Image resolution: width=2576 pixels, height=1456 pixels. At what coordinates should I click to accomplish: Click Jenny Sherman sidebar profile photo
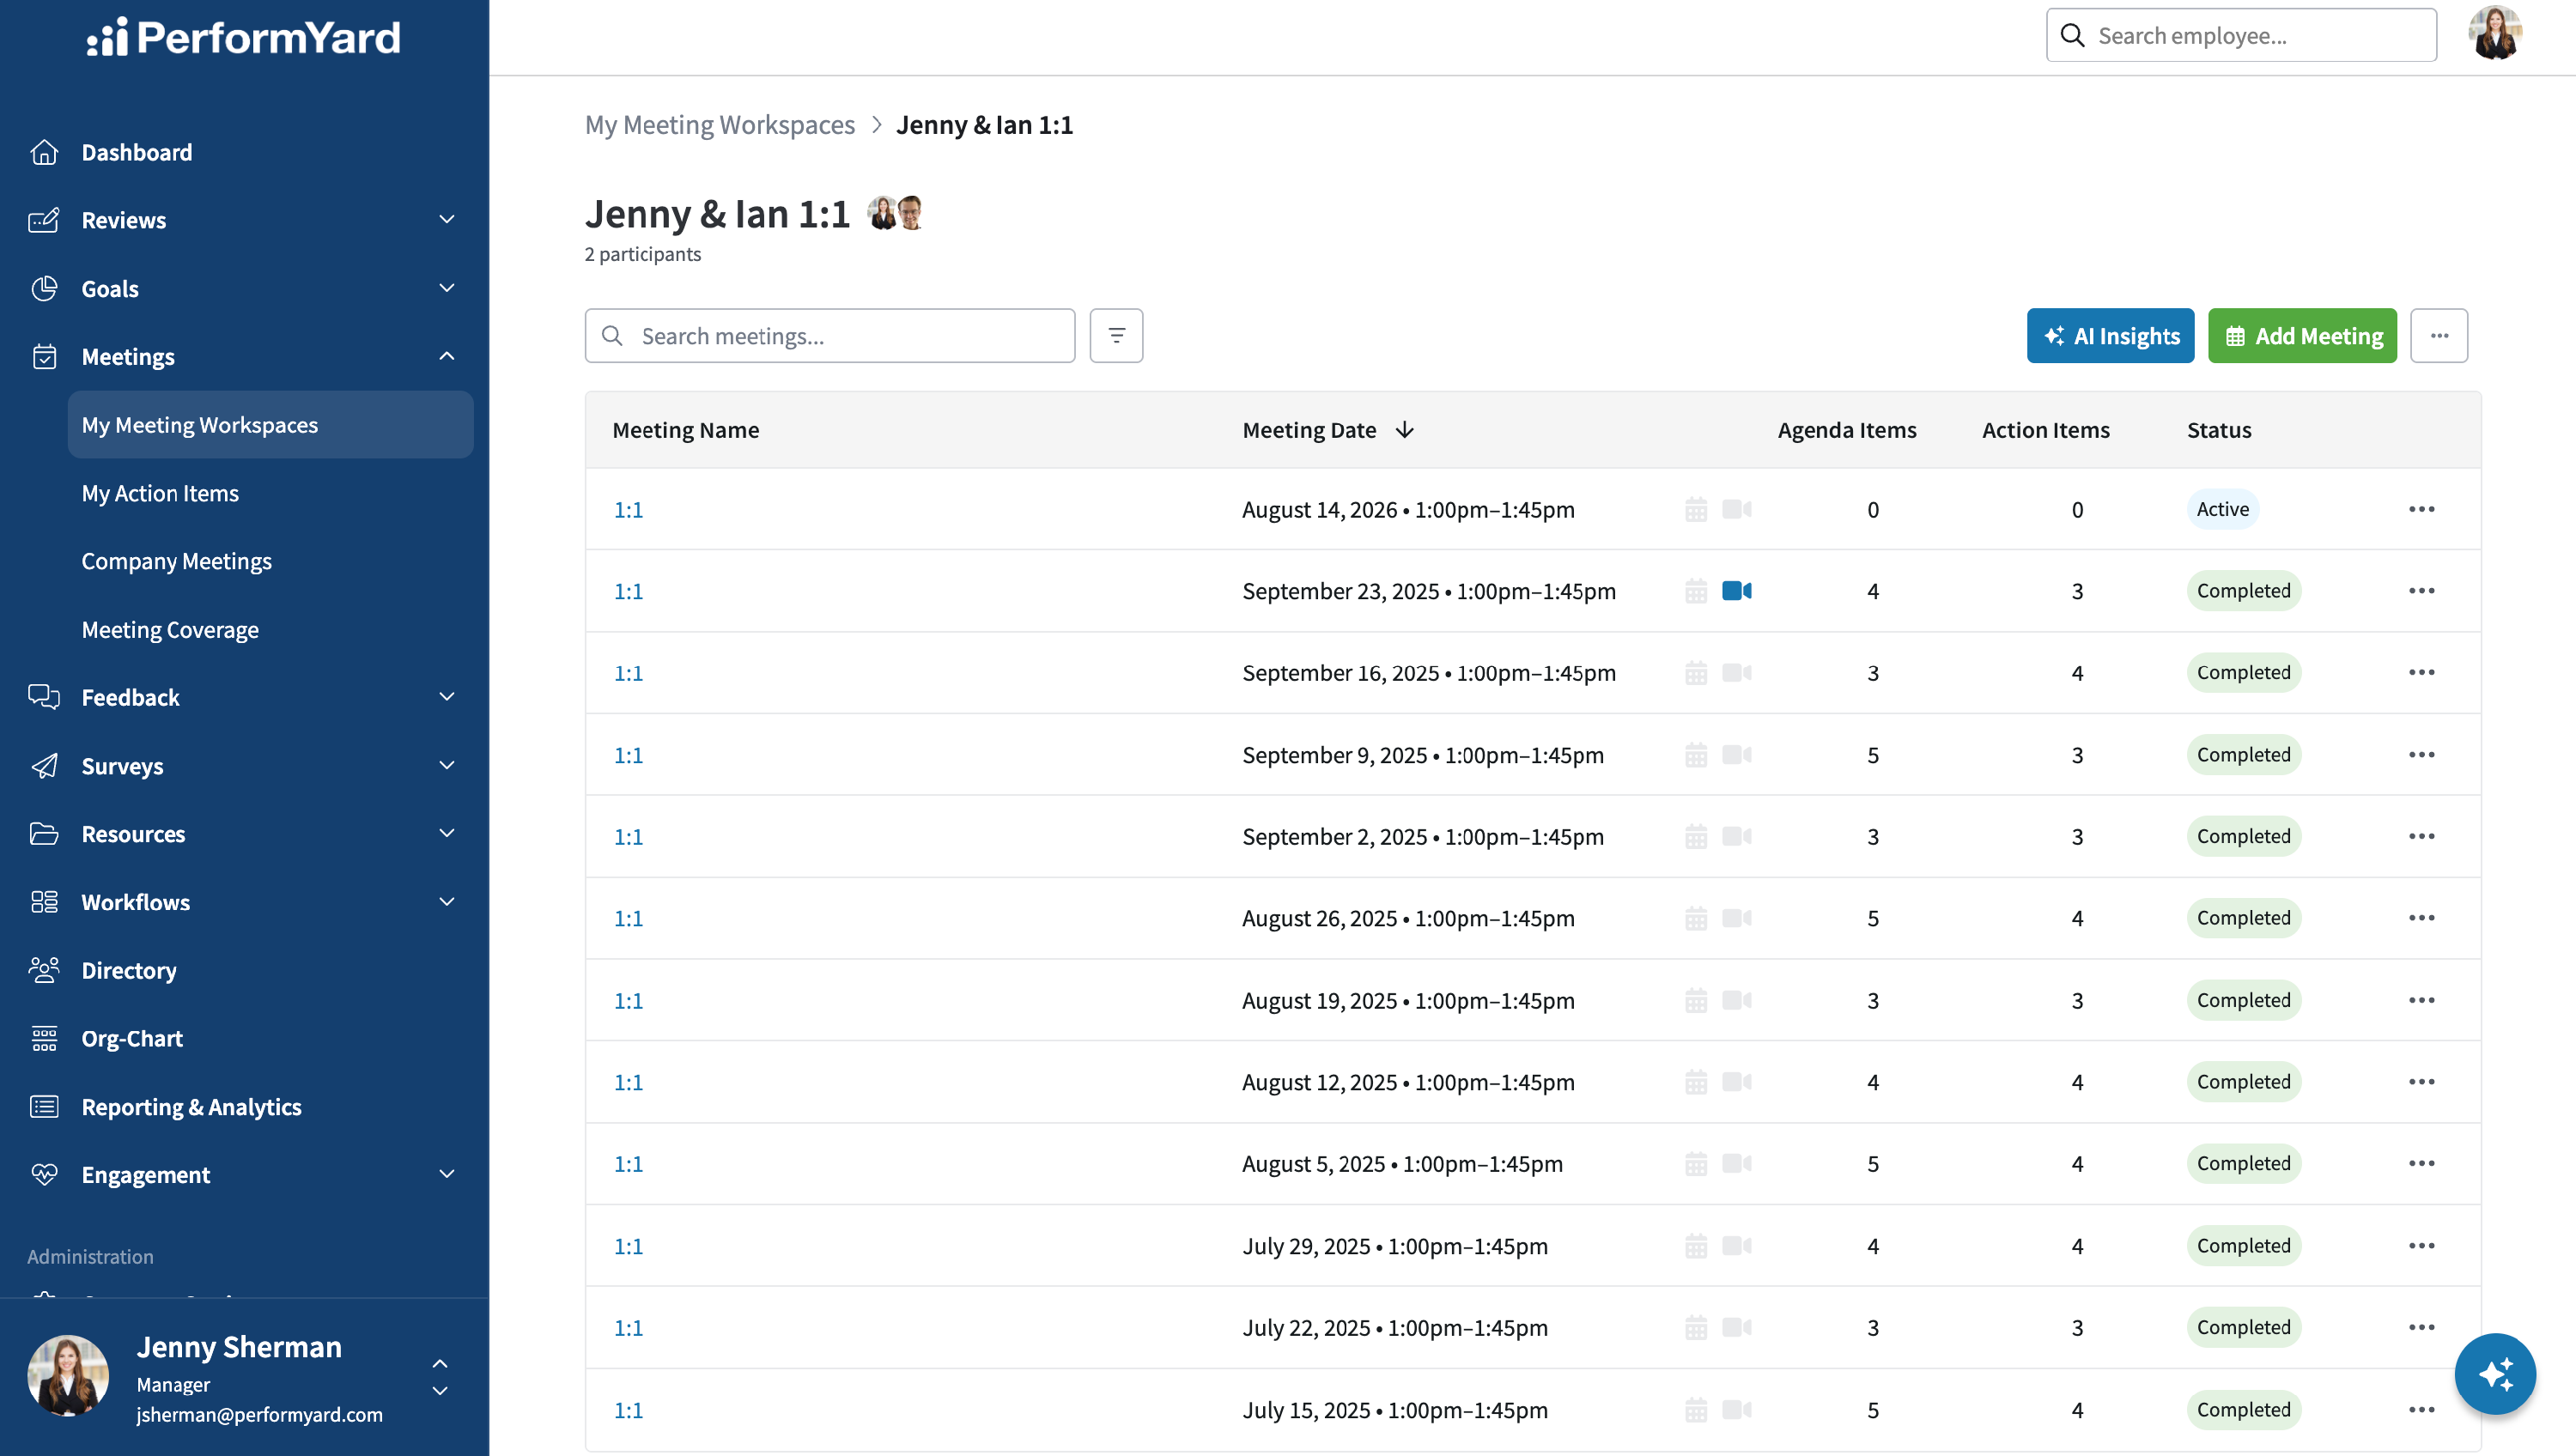pos(68,1376)
